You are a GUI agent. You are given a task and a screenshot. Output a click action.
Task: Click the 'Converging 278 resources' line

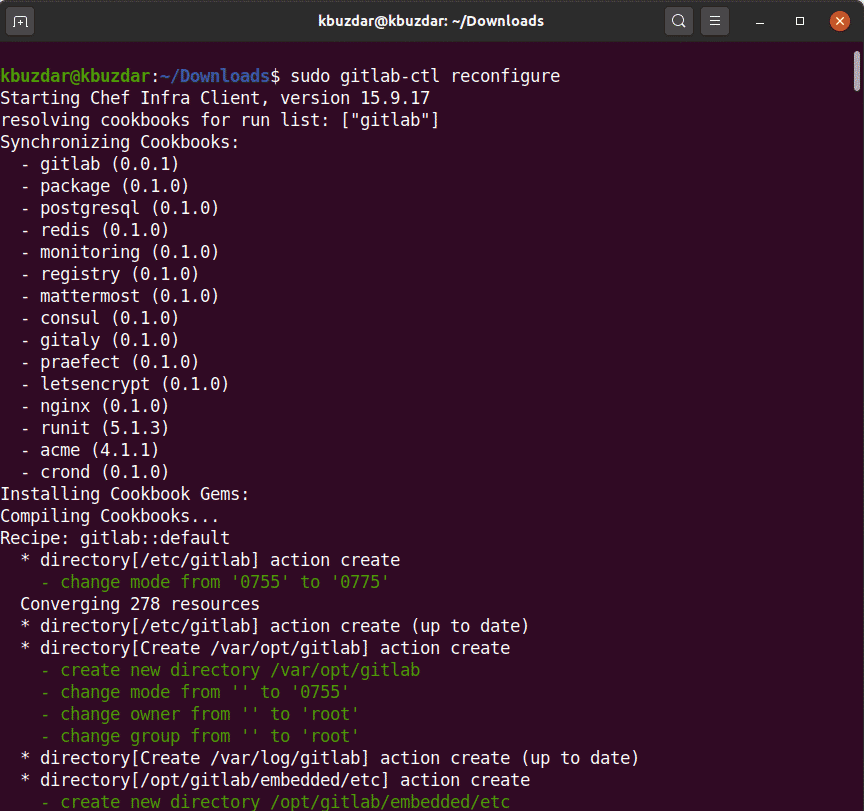pos(139,604)
